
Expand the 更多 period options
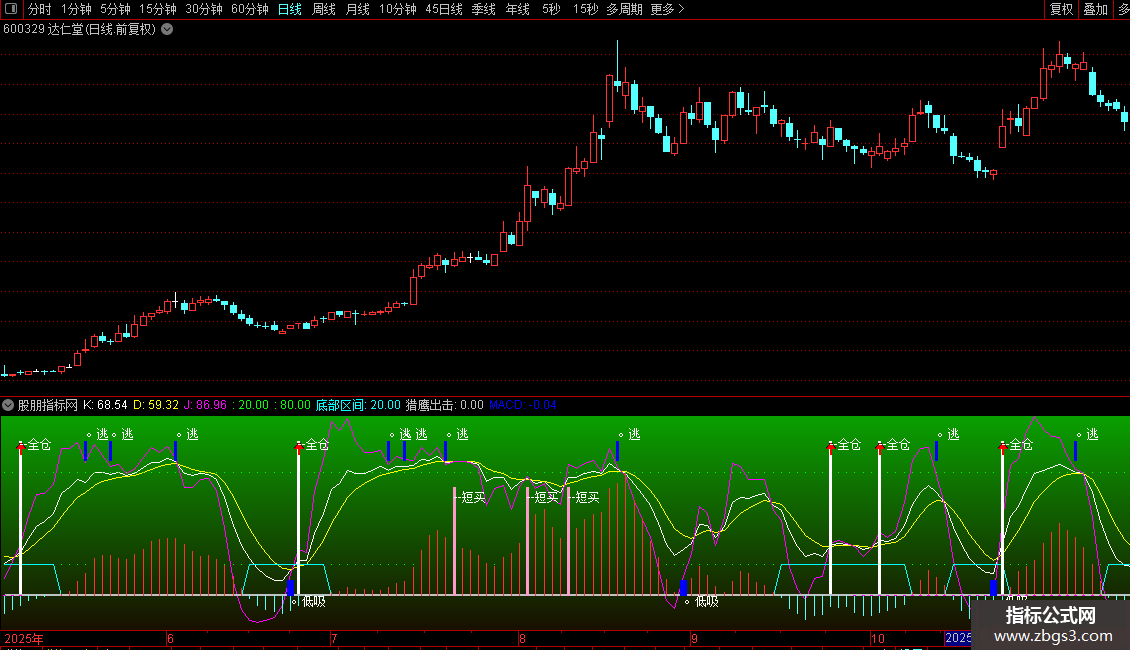coord(667,9)
